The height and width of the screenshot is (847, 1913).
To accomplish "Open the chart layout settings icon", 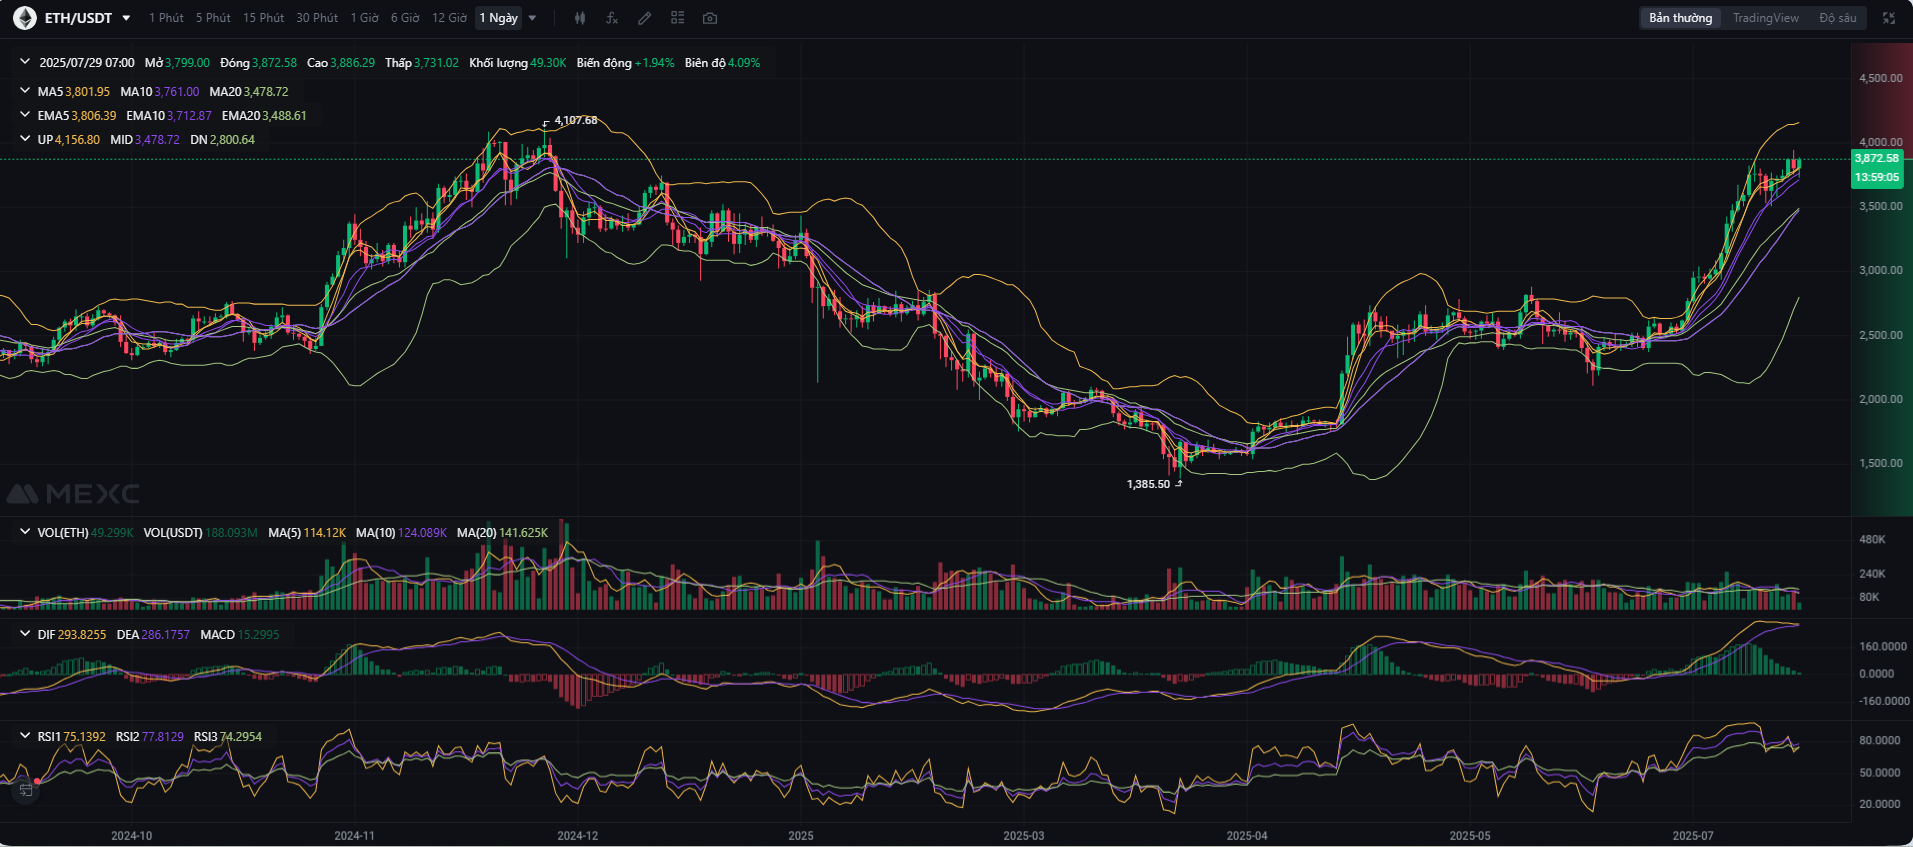I will point(677,18).
